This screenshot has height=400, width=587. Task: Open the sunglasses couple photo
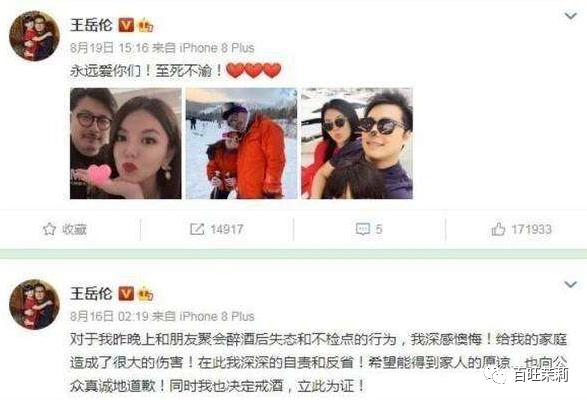point(357,143)
